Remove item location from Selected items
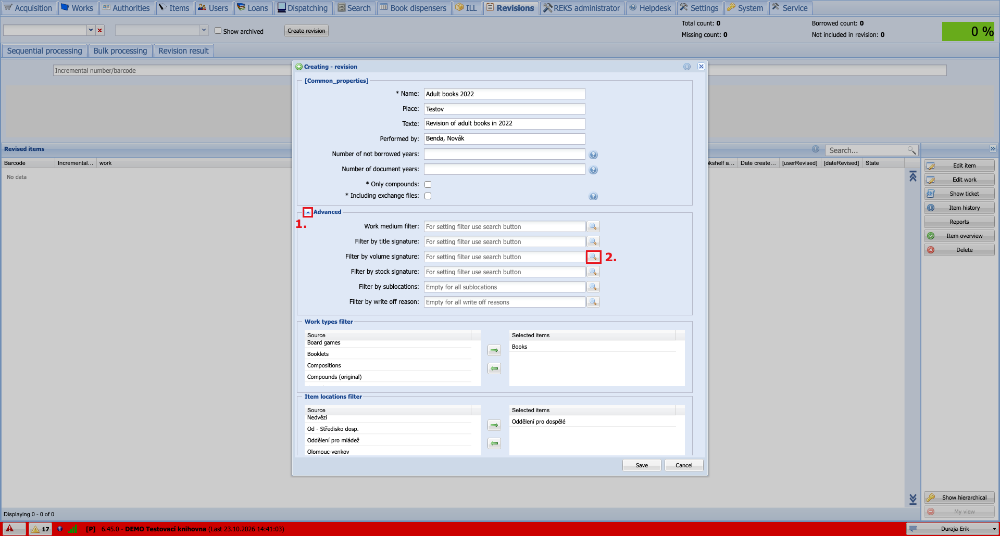1000x536 pixels. [494, 443]
